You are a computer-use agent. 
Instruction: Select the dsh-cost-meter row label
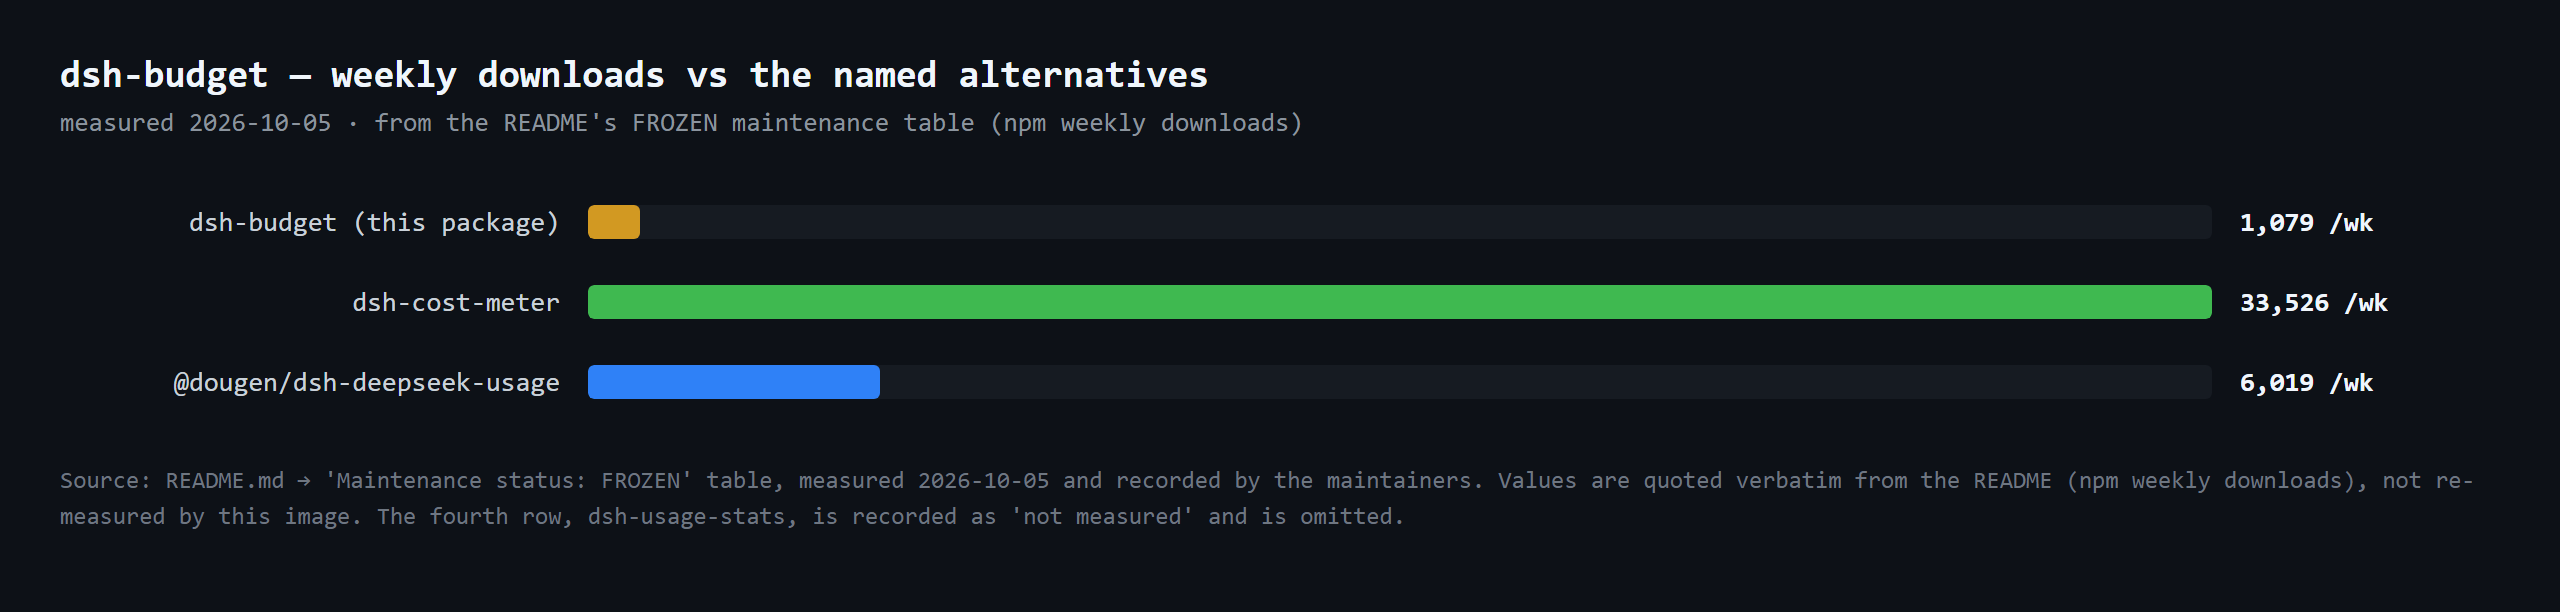456,303
